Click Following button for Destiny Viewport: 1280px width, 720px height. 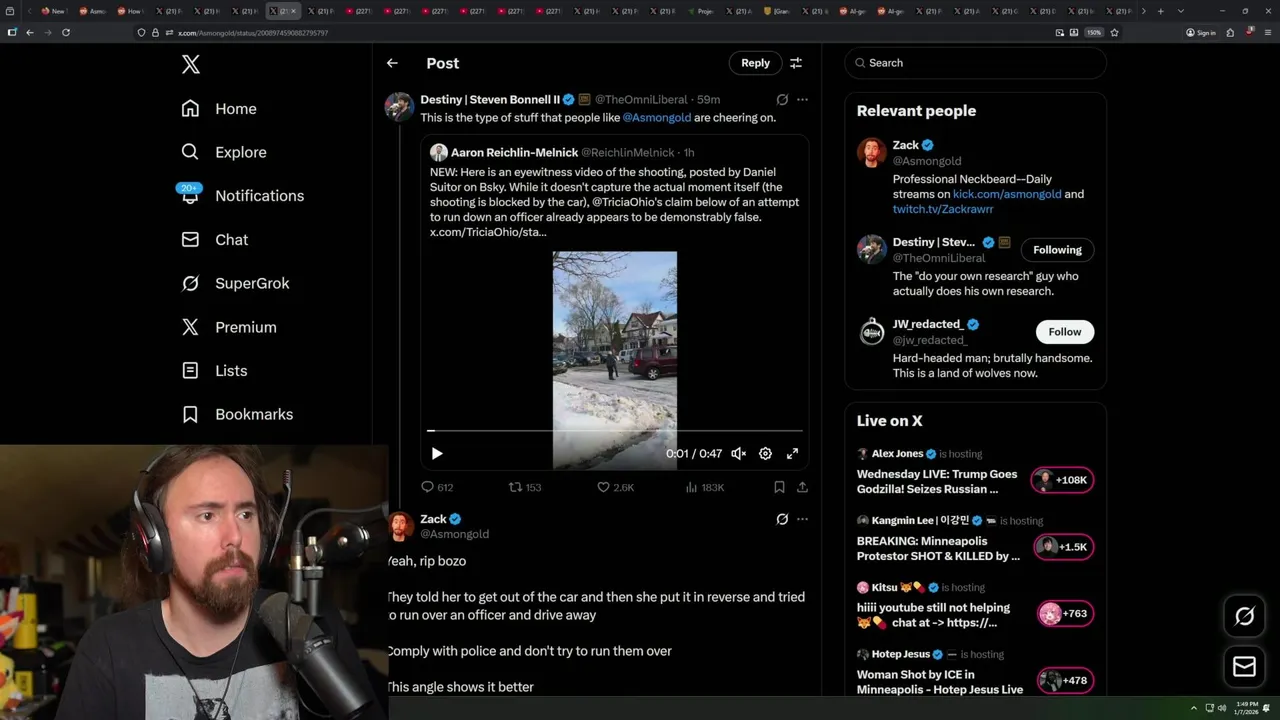coord(1057,250)
